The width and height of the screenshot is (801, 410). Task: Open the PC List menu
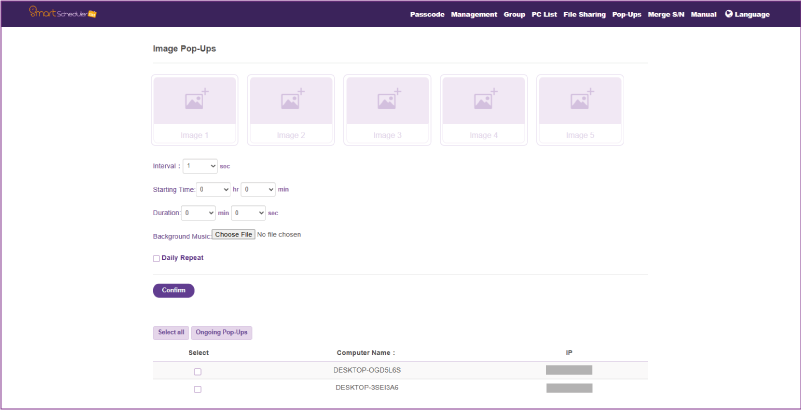point(544,15)
